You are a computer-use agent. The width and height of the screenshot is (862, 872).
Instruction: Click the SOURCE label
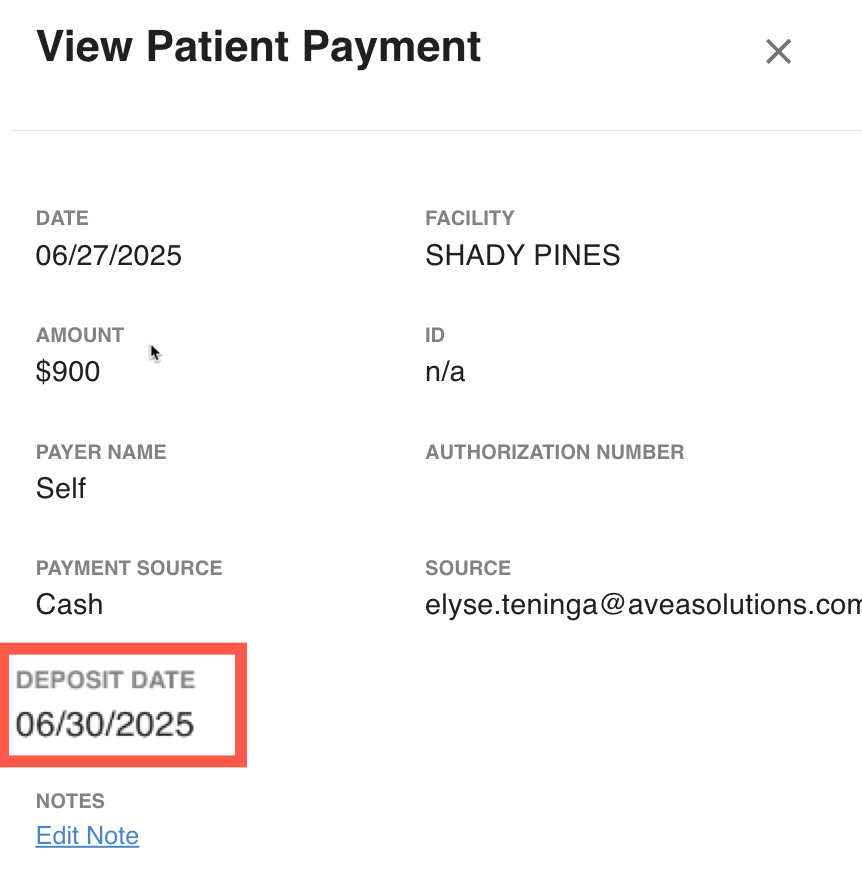point(468,568)
